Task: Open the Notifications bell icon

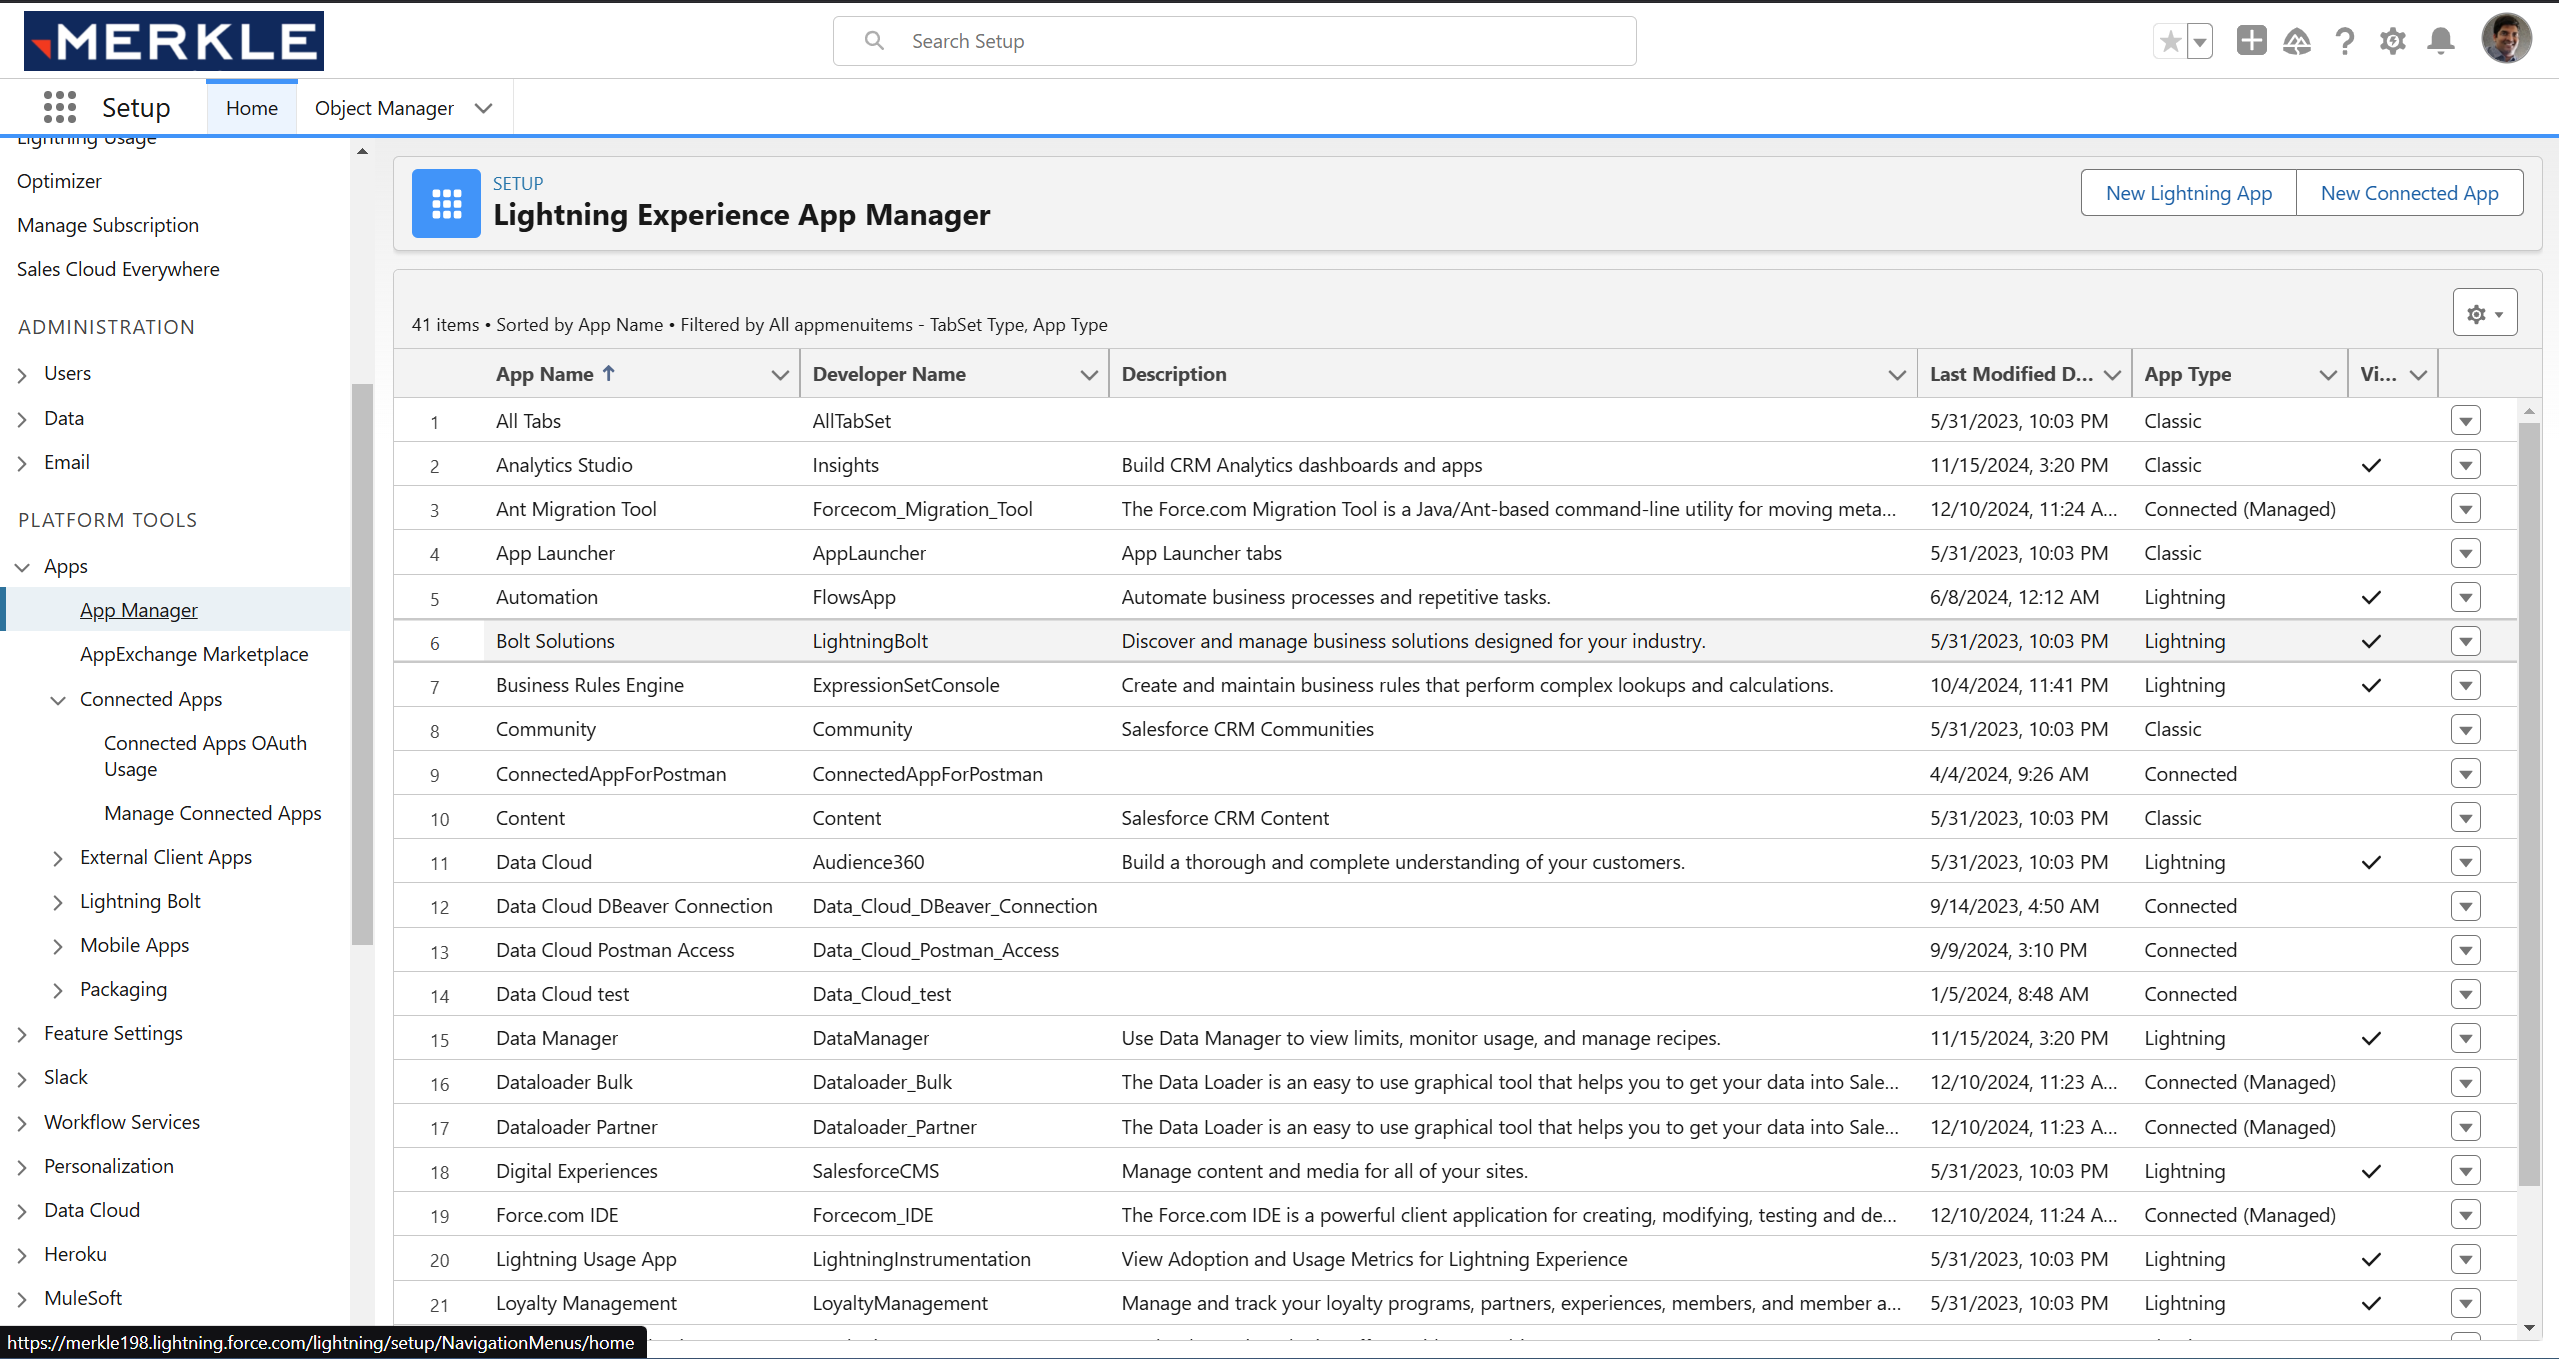Action: [2441, 41]
